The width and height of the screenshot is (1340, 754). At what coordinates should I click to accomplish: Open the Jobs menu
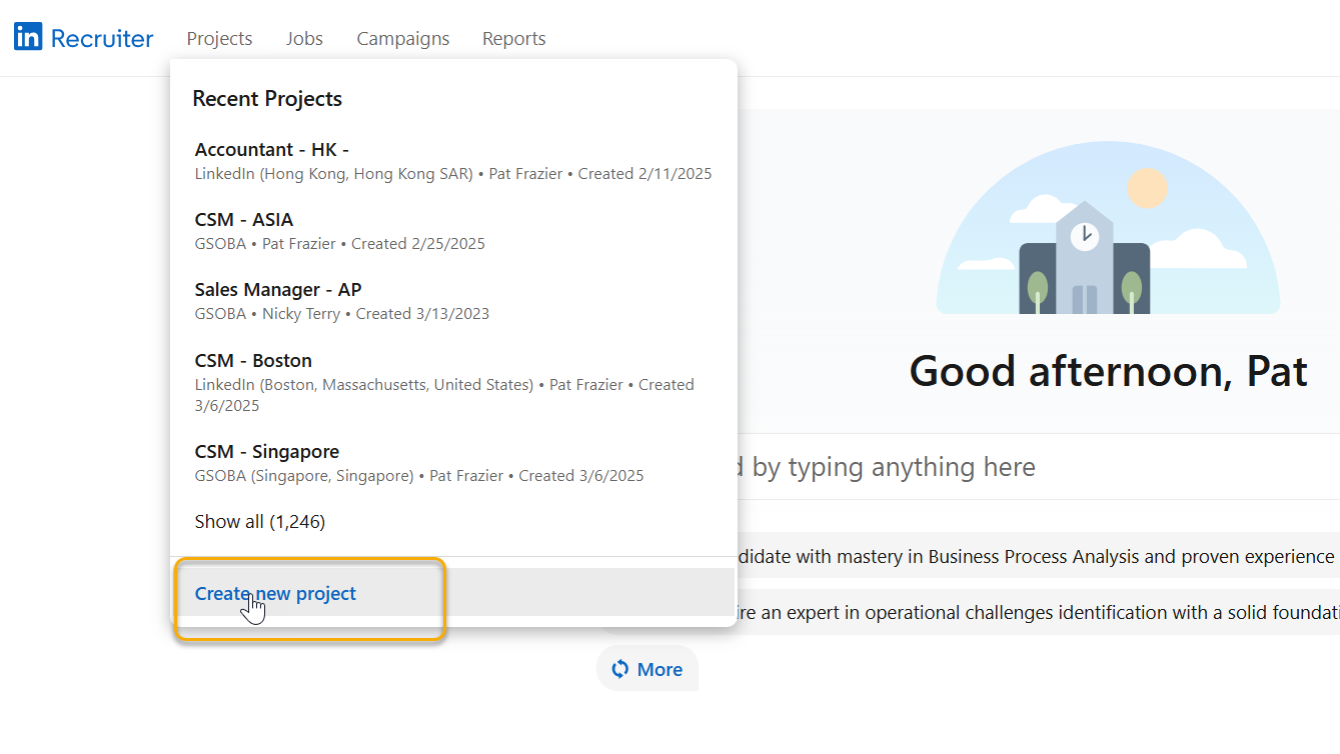coord(304,38)
